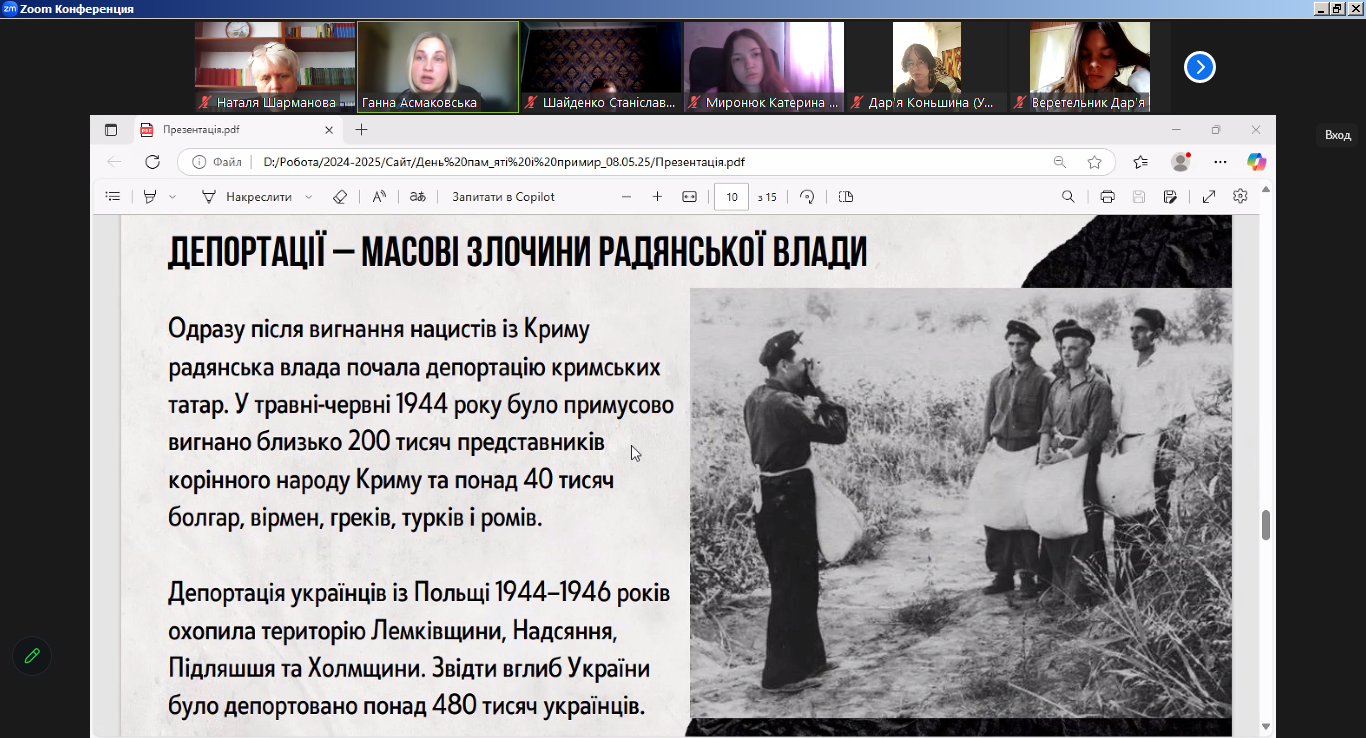Viewport: 1366px width, 738px height.
Task: Click the read aloud icon
Action: (379, 197)
